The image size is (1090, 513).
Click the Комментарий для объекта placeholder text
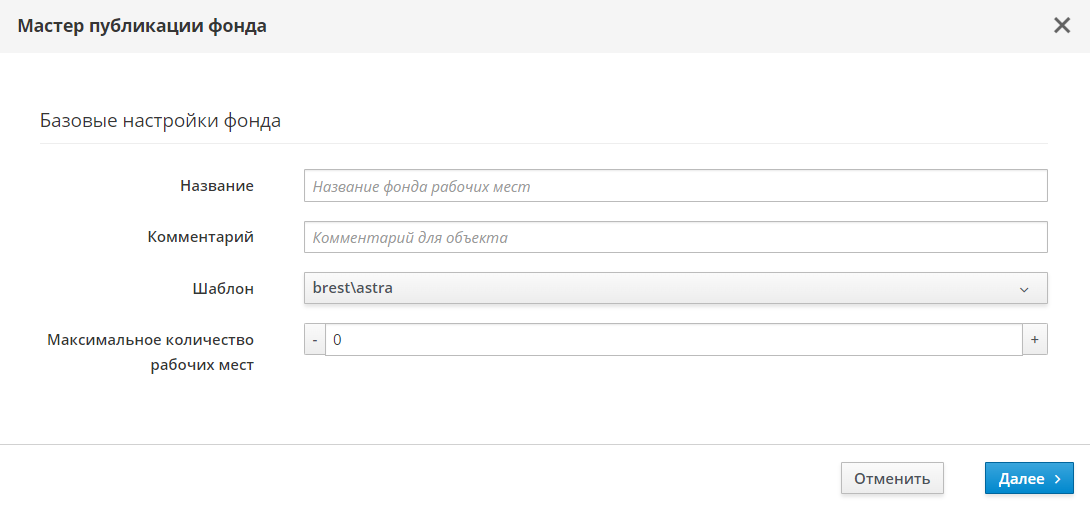[410, 238]
